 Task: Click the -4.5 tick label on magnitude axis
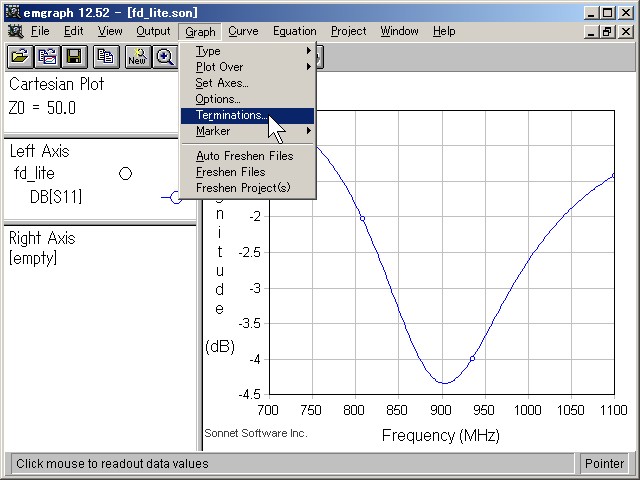pos(249,395)
